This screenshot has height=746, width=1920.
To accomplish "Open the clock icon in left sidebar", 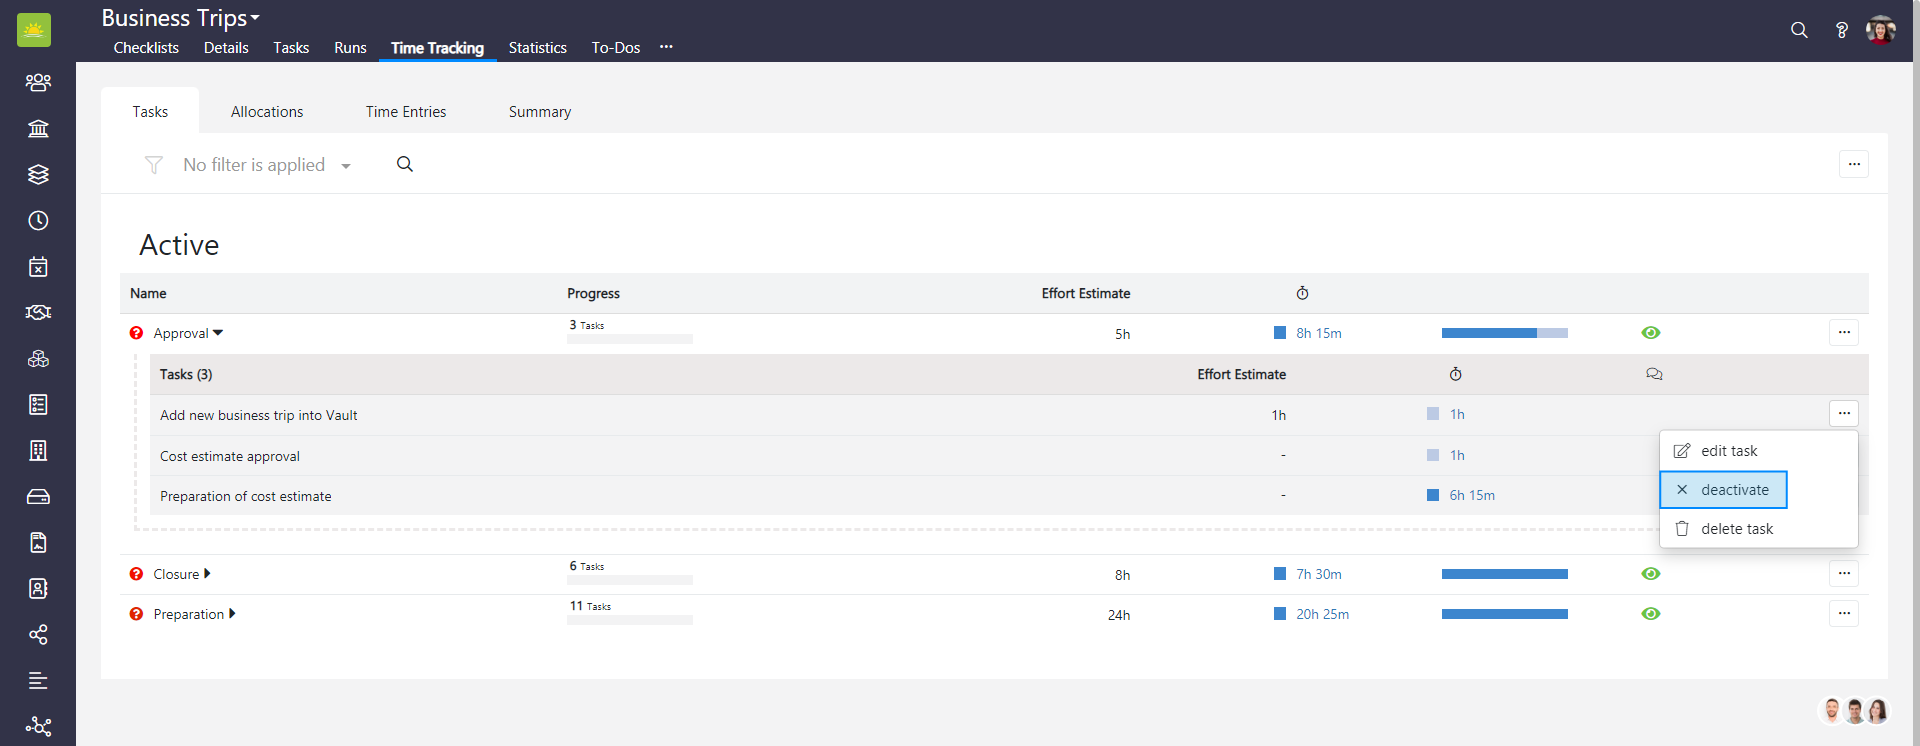I will (x=38, y=221).
